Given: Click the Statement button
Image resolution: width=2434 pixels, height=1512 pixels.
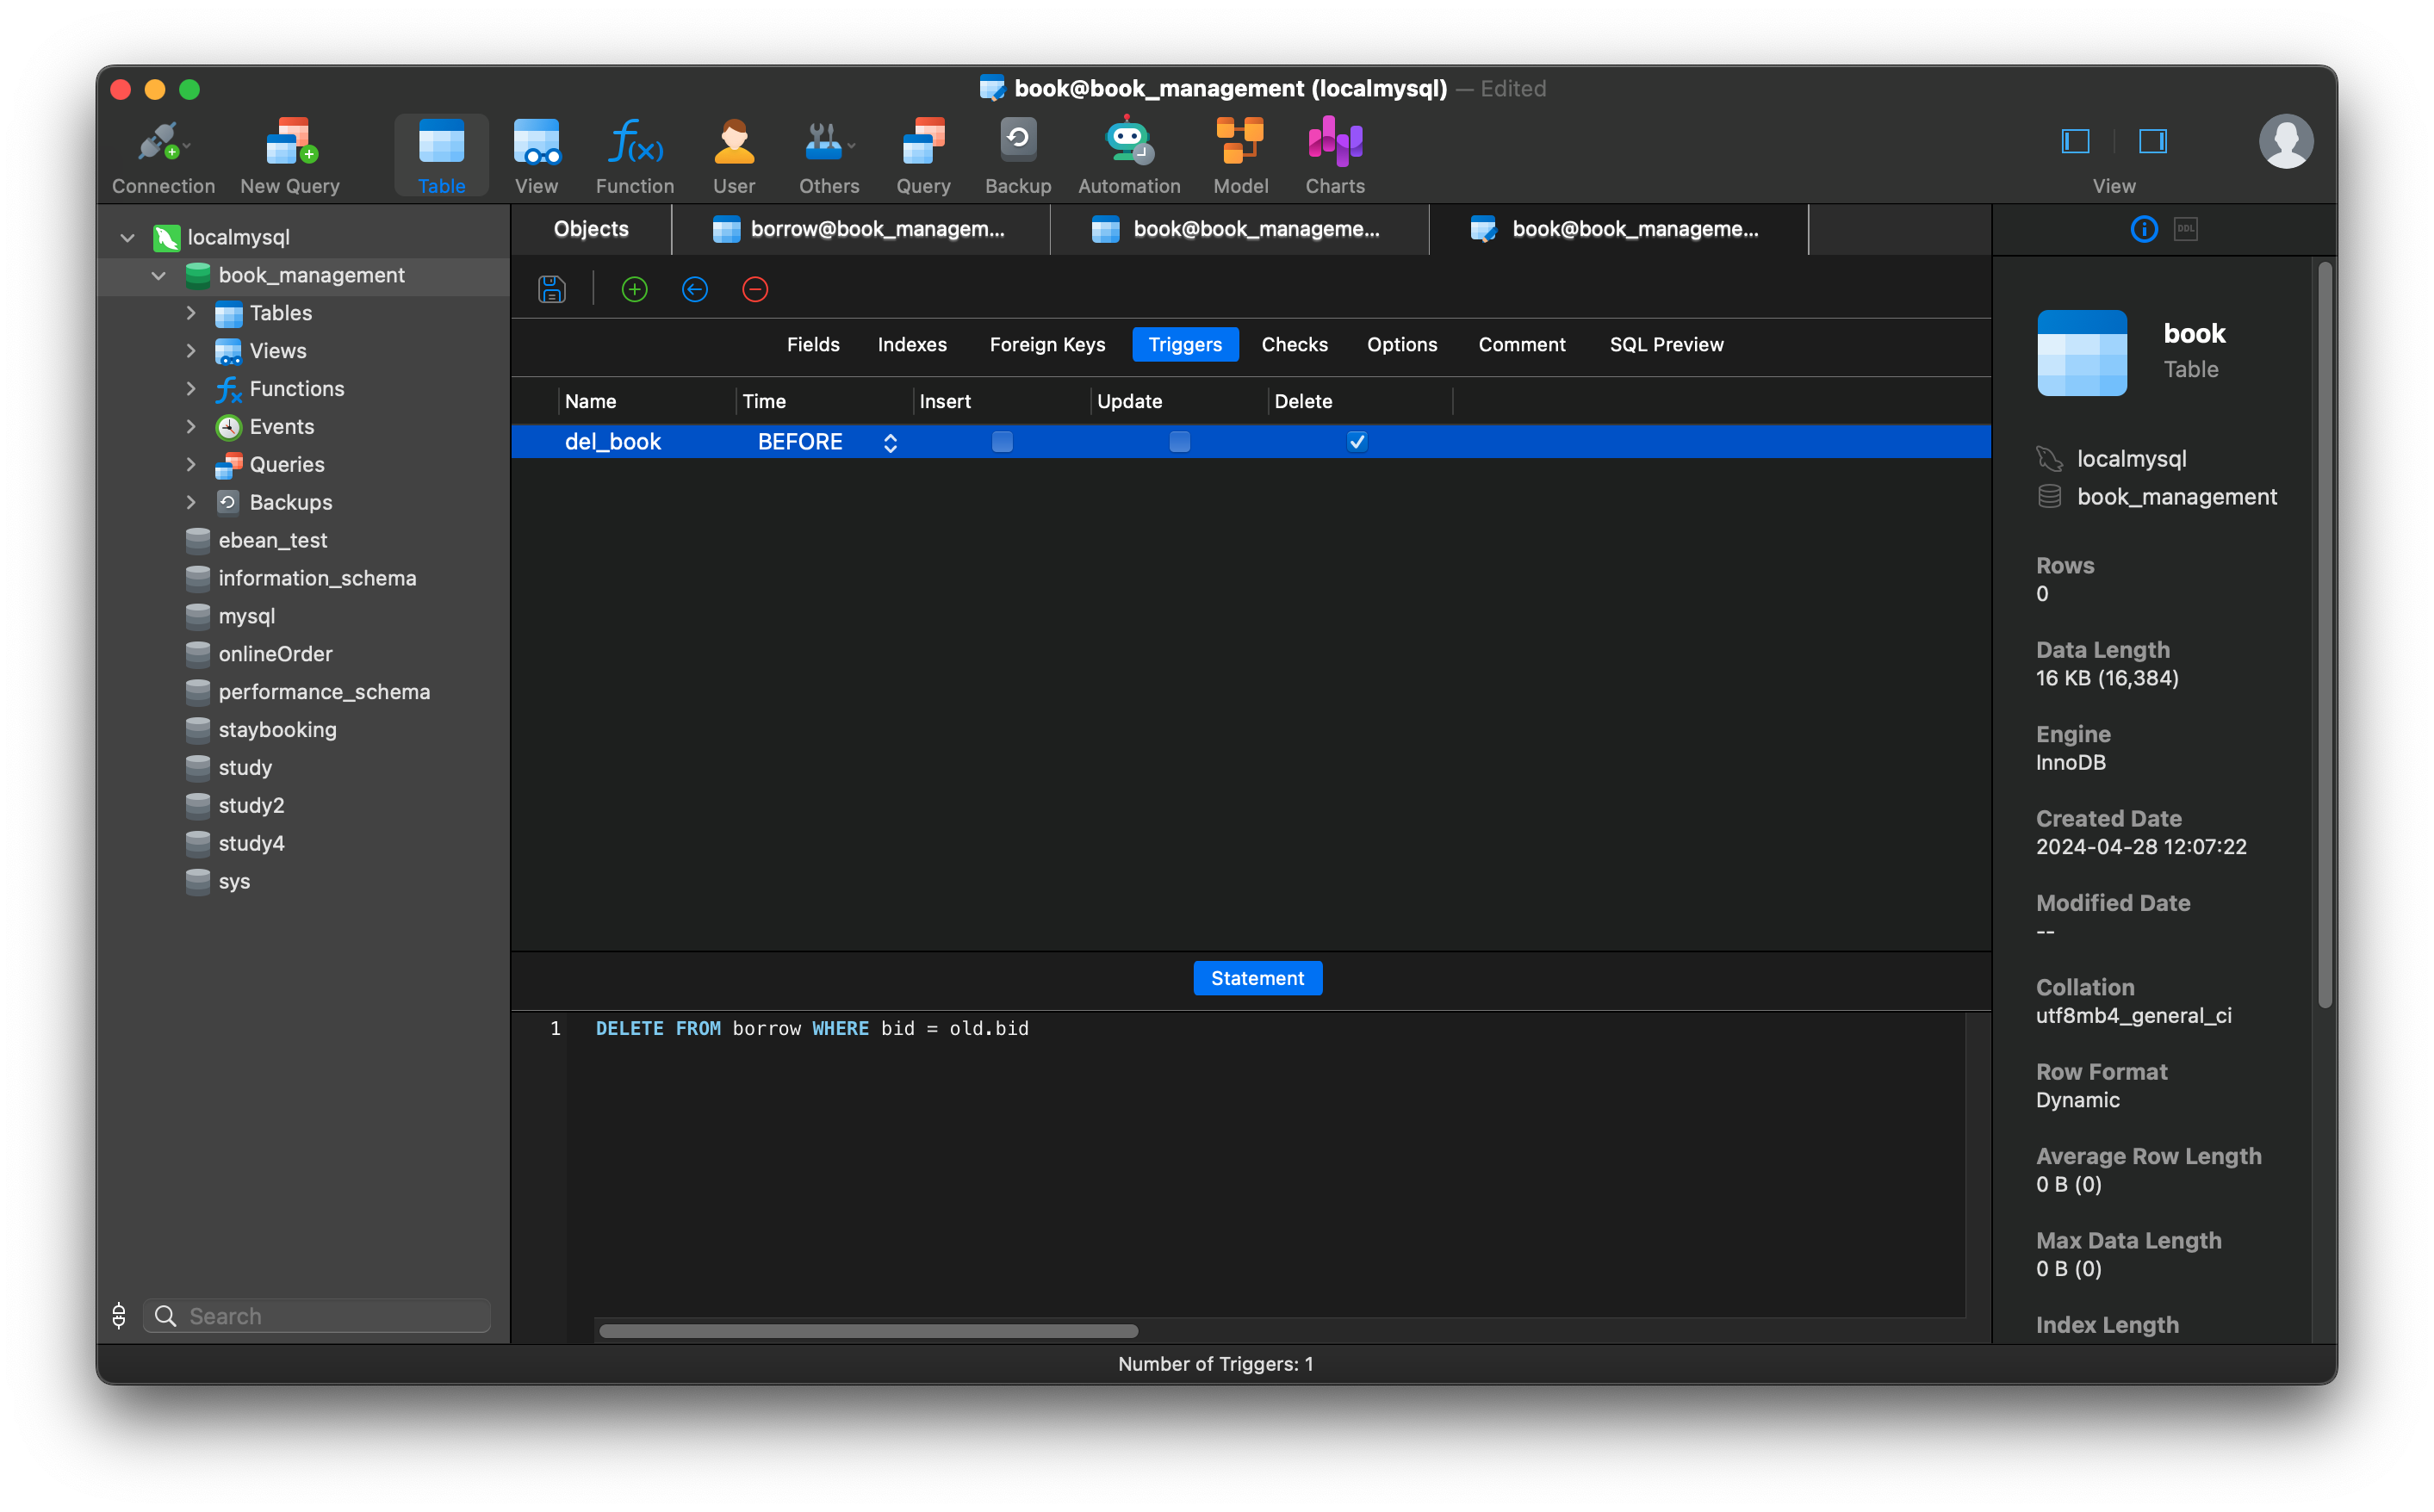Looking at the screenshot, I should click(1257, 978).
